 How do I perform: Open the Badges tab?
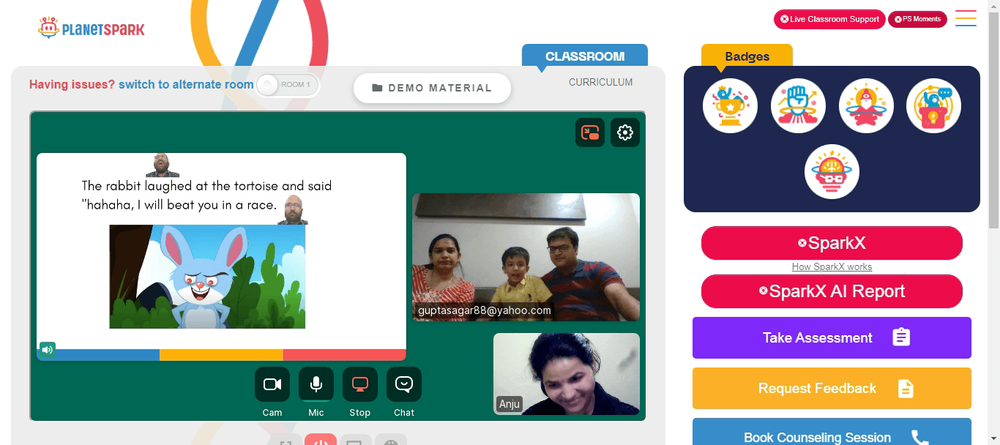[747, 56]
